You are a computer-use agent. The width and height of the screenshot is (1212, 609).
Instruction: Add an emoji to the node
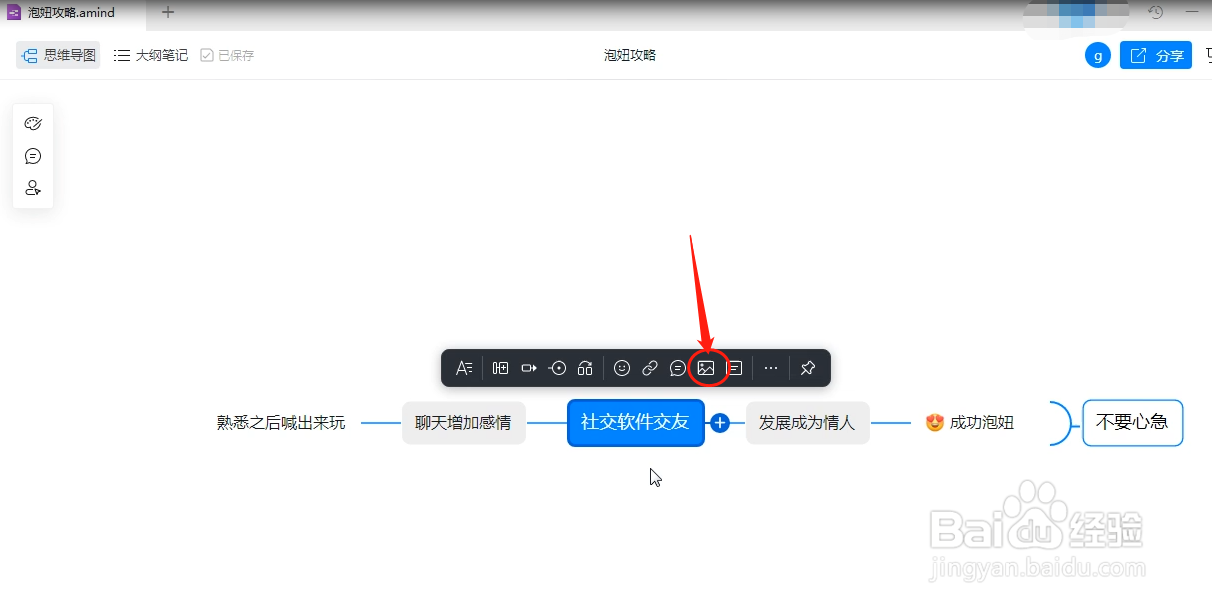(622, 368)
